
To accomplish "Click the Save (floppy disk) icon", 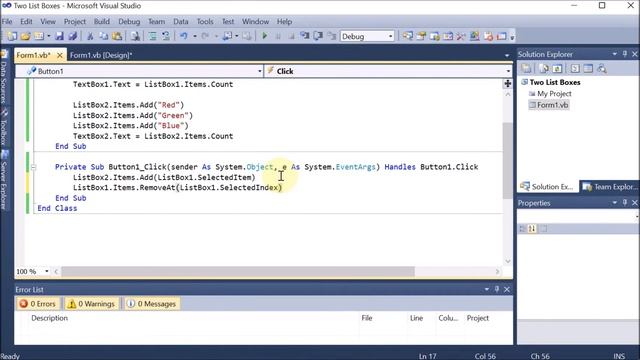I will (x=60, y=36).
